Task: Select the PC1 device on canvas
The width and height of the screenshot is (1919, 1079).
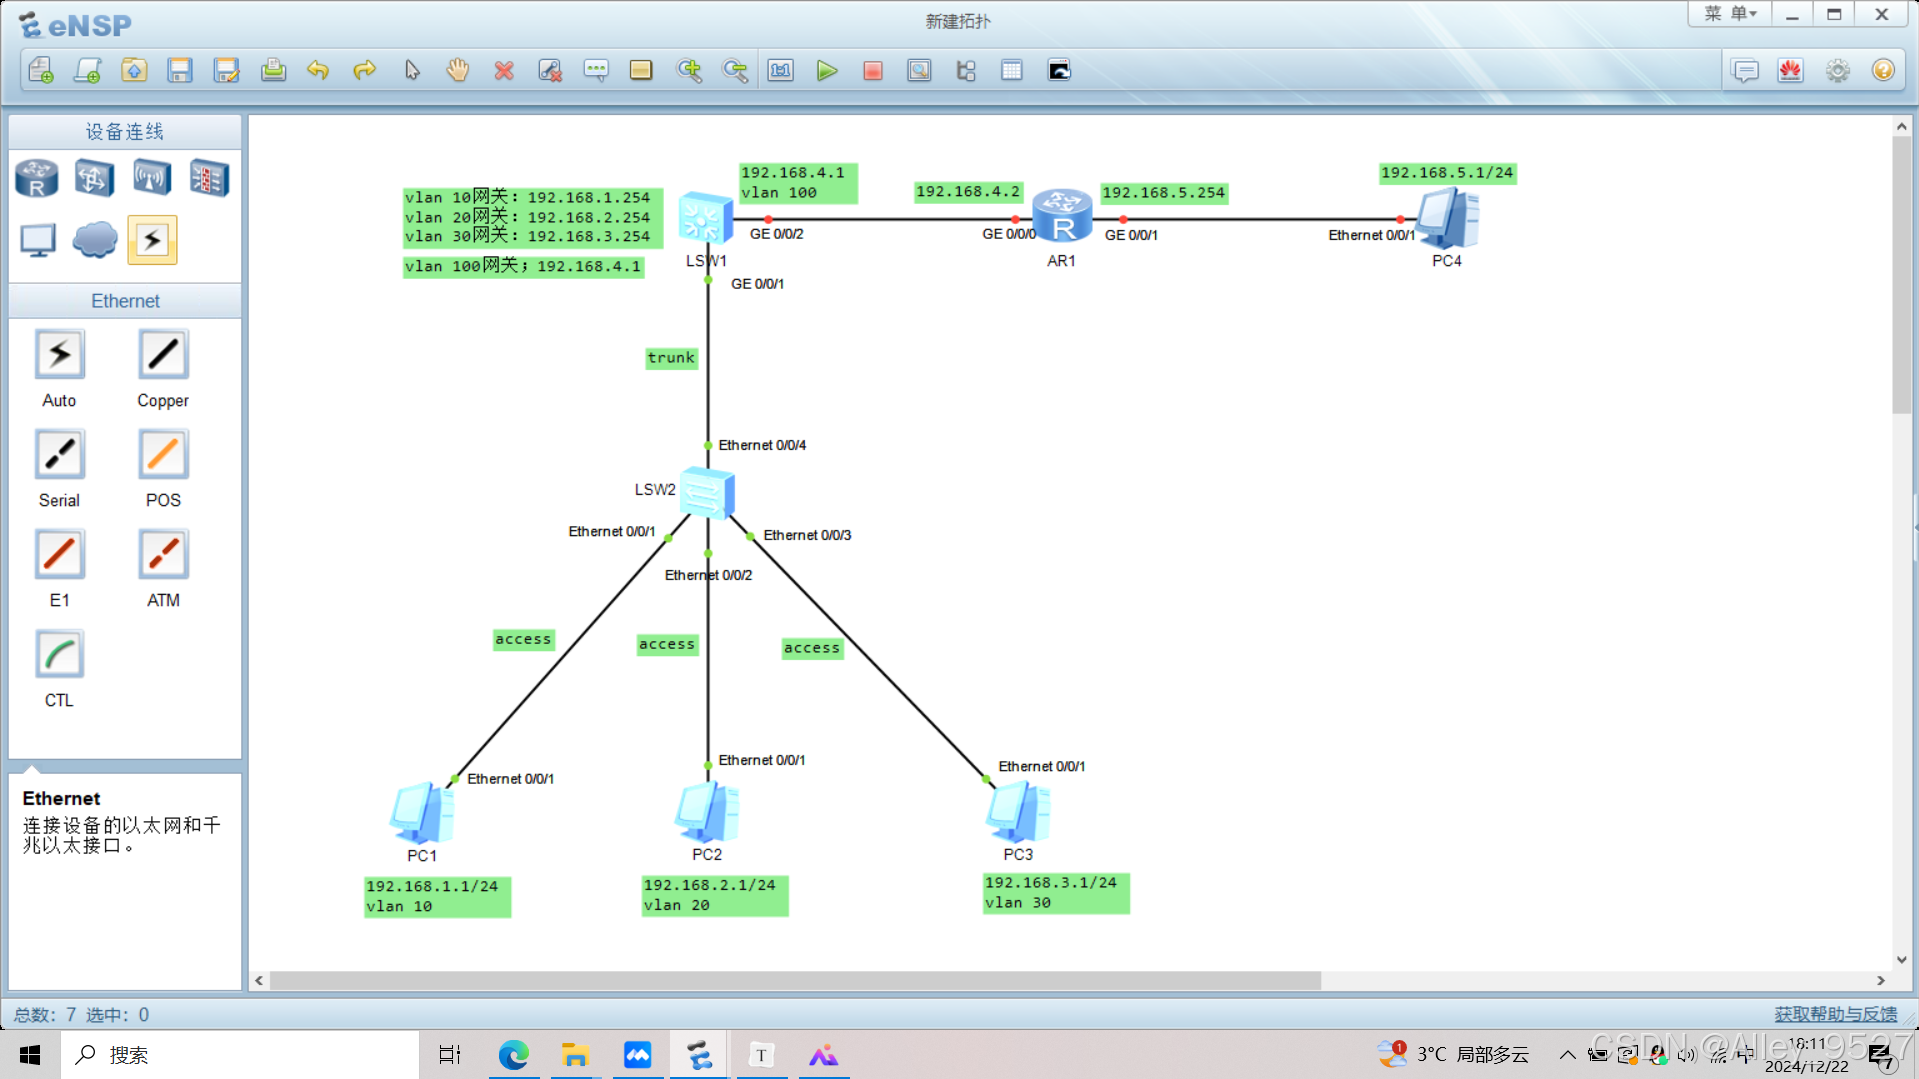Action: (422, 812)
